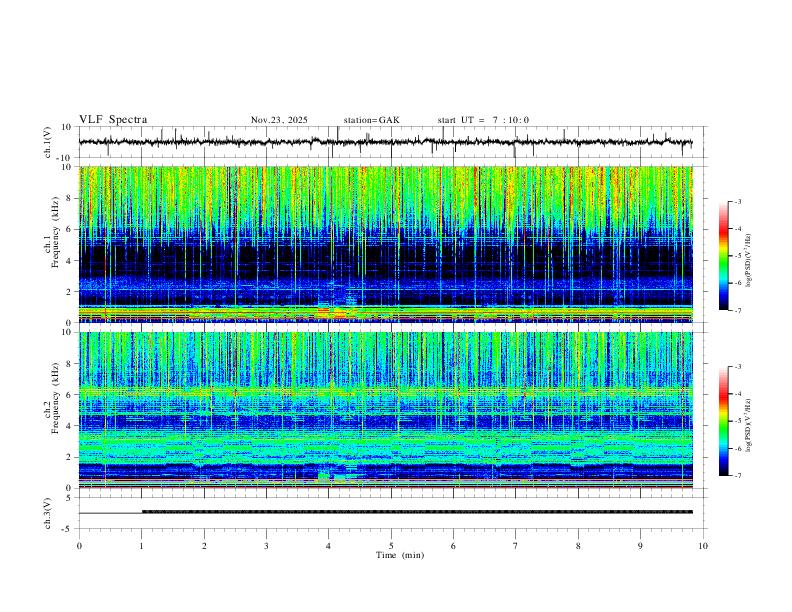Click the ch.1 voltage waveform trace
The height and width of the screenshot is (612, 792).
[385, 142]
